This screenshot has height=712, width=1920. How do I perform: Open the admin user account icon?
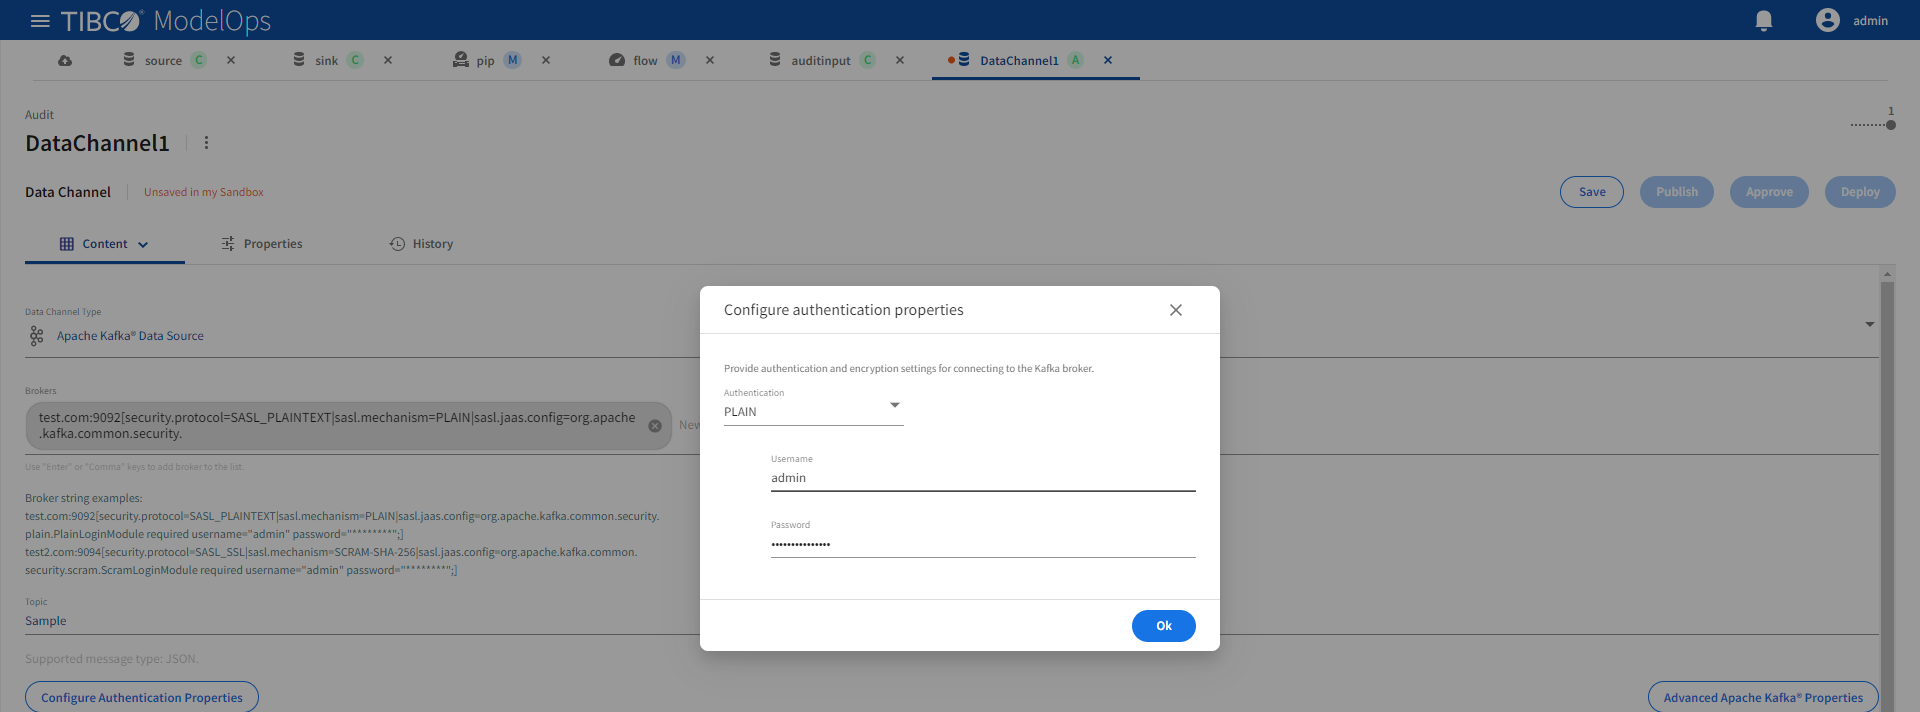(1827, 21)
